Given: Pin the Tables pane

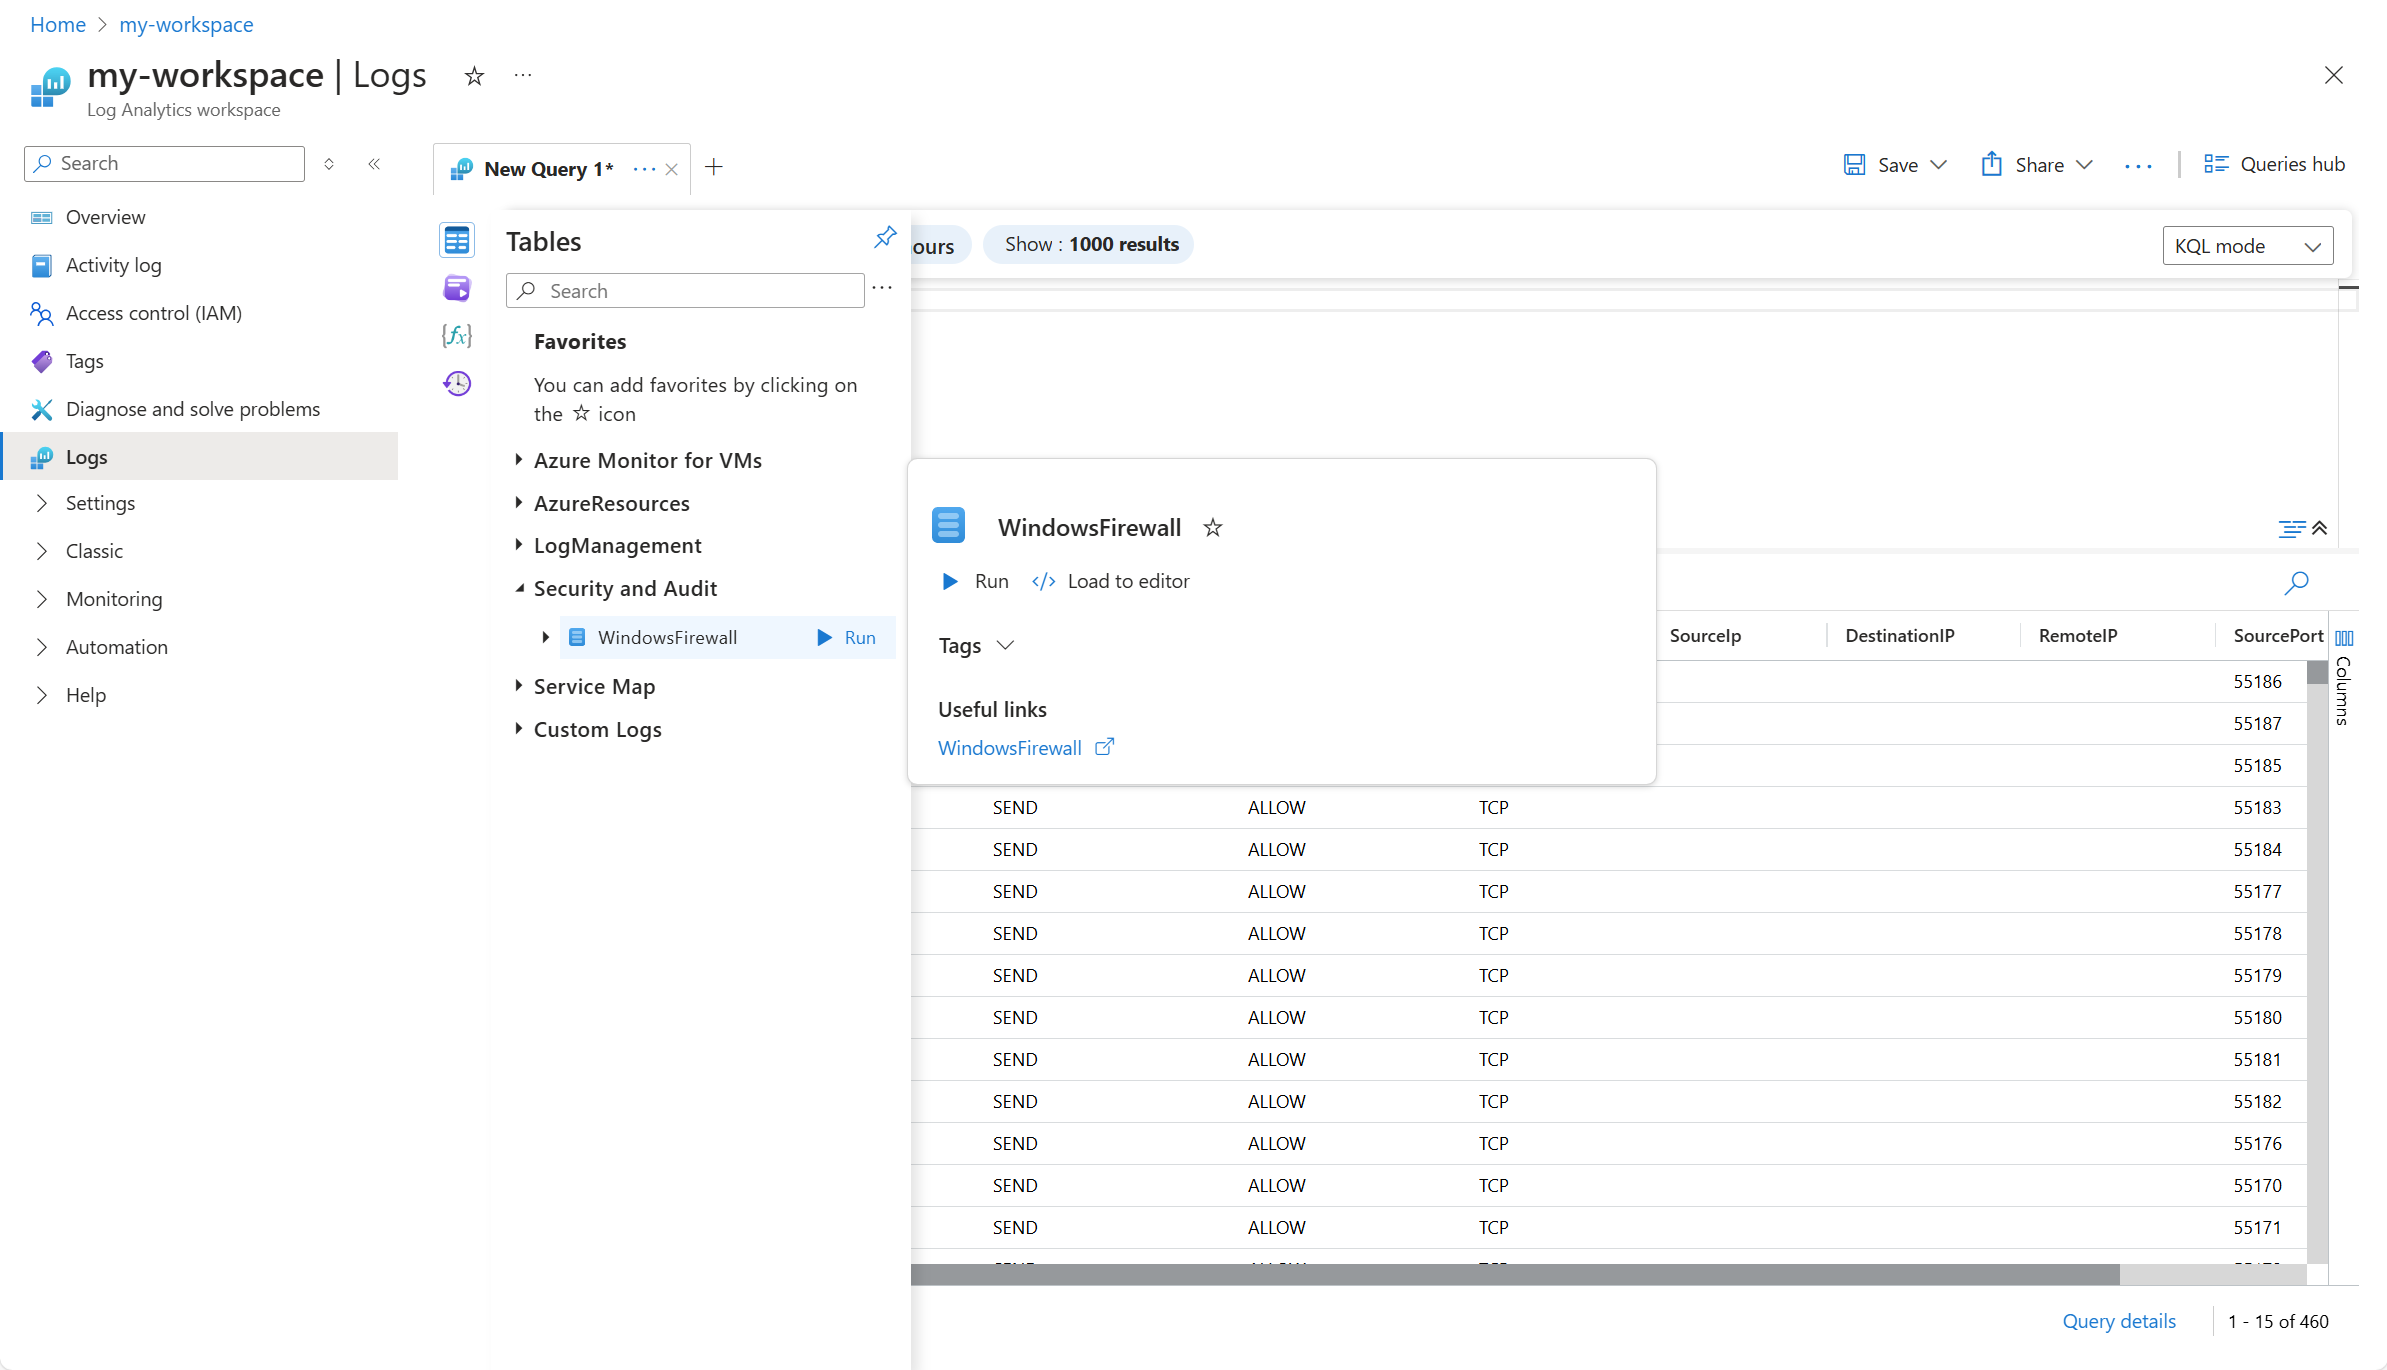Looking at the screenshot, I should tap(885, 237).
